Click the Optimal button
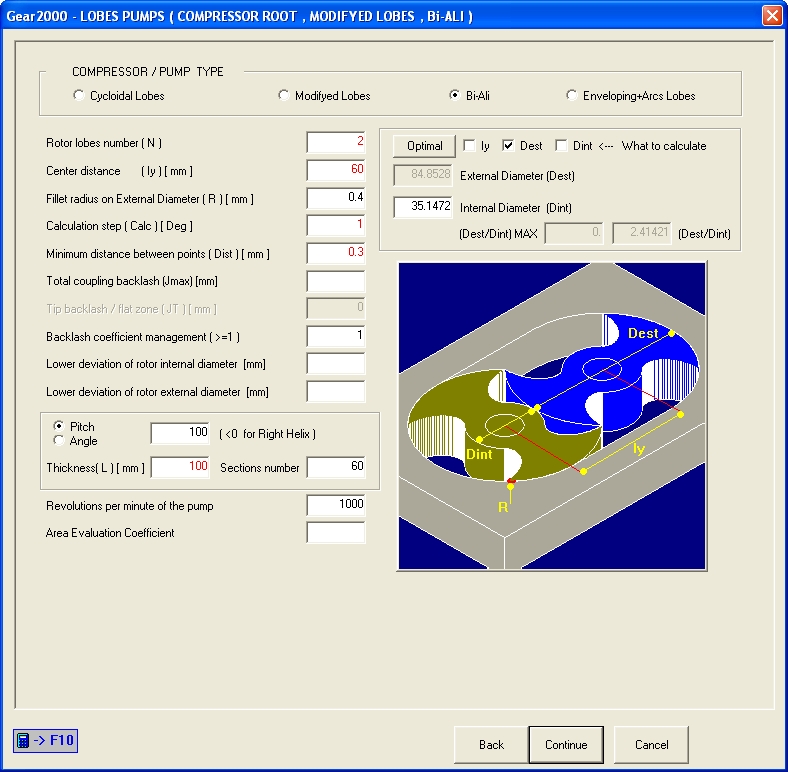The height and width of the screenshot is (772, 788). click(424, 146)
